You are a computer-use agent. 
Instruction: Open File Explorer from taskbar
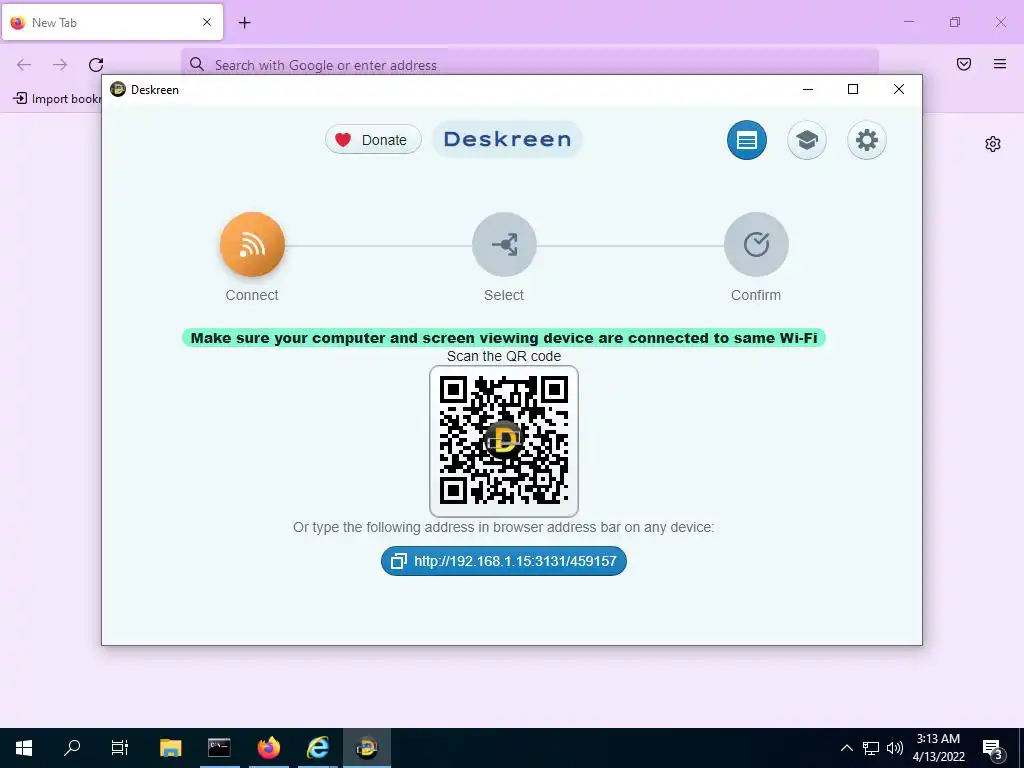[x=170, y=748]
